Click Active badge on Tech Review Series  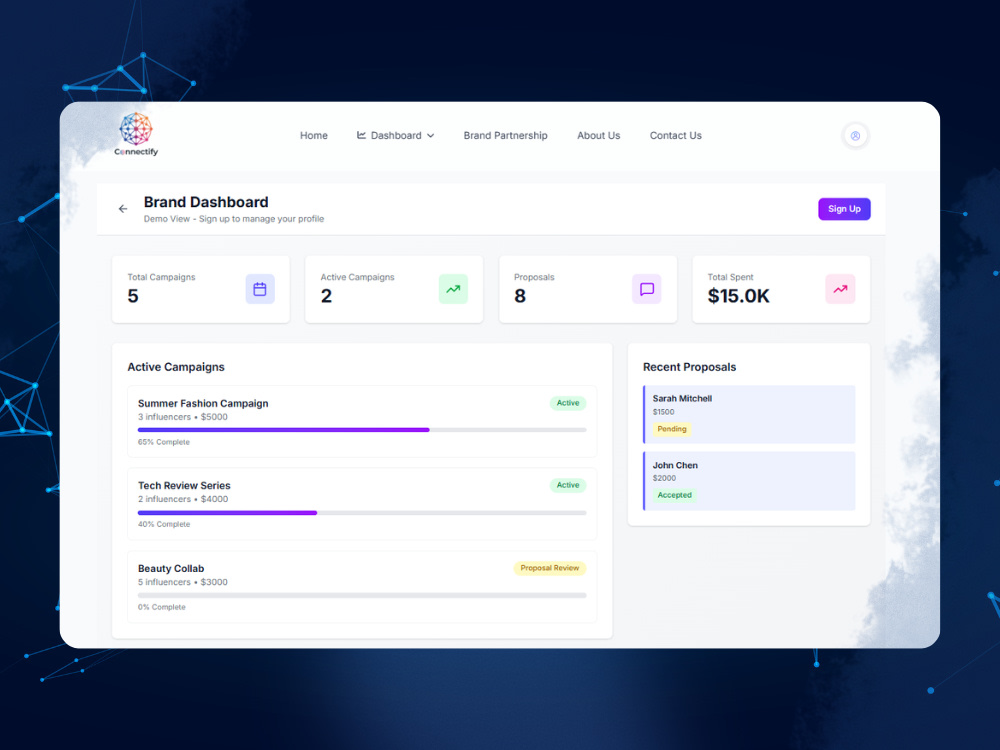click(568, 485)
